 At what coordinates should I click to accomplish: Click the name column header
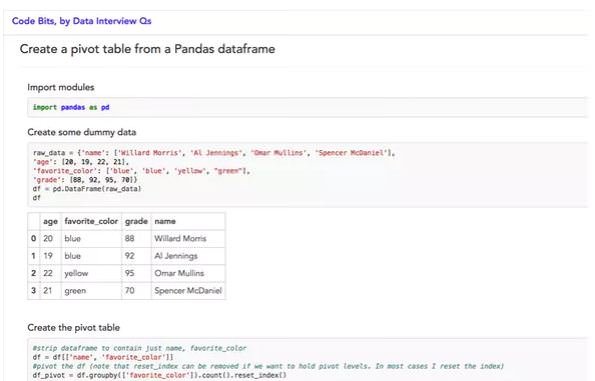pyautogui.click(x=188, y=221)
